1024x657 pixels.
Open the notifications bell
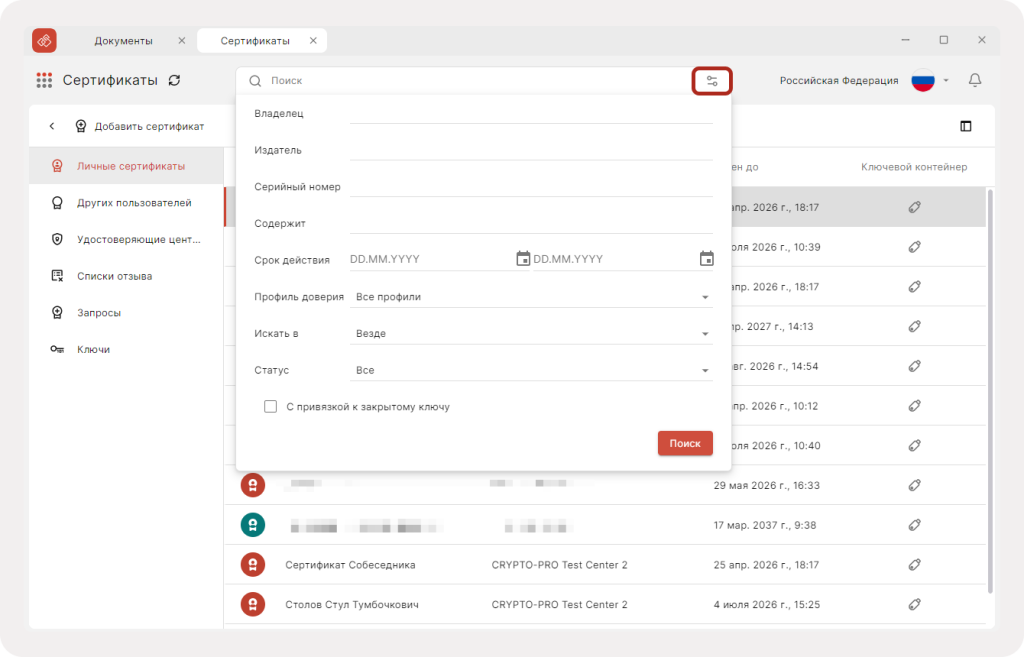point(975,80)
